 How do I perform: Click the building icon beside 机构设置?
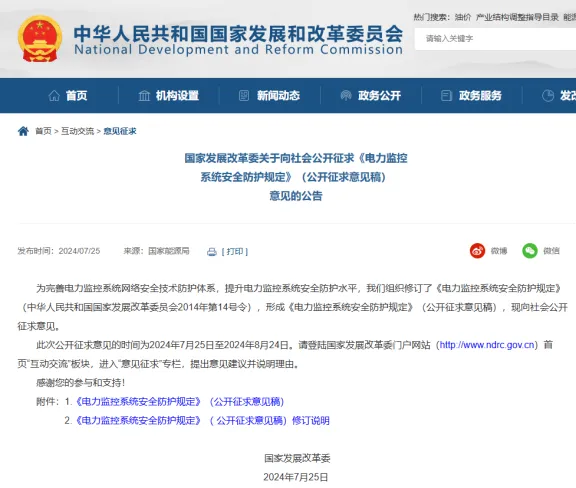pyautogui.click(x=144, y=96)
